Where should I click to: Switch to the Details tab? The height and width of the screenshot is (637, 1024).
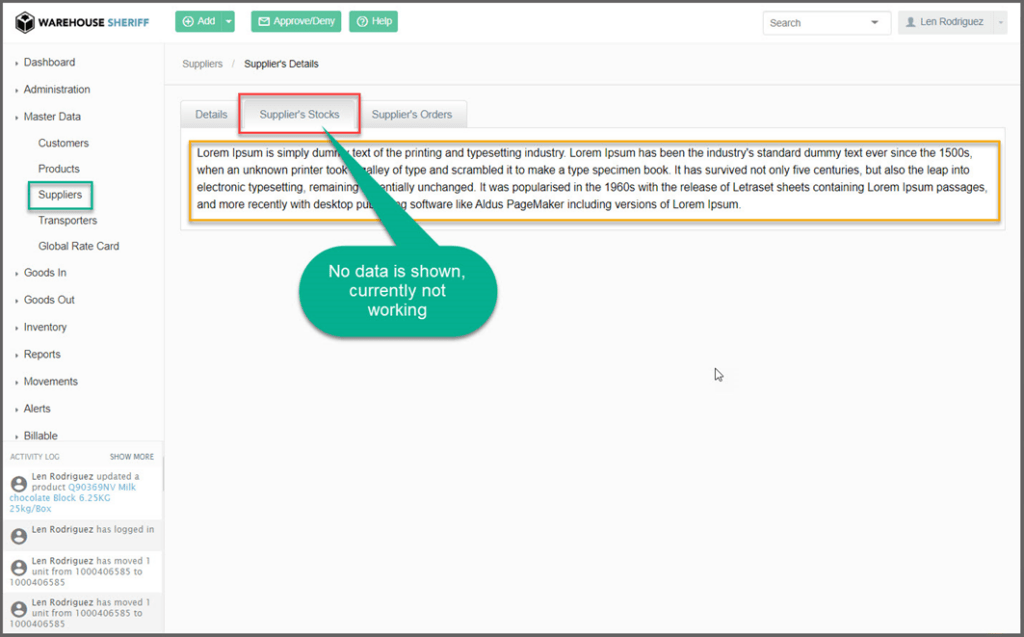pos(211,114)
